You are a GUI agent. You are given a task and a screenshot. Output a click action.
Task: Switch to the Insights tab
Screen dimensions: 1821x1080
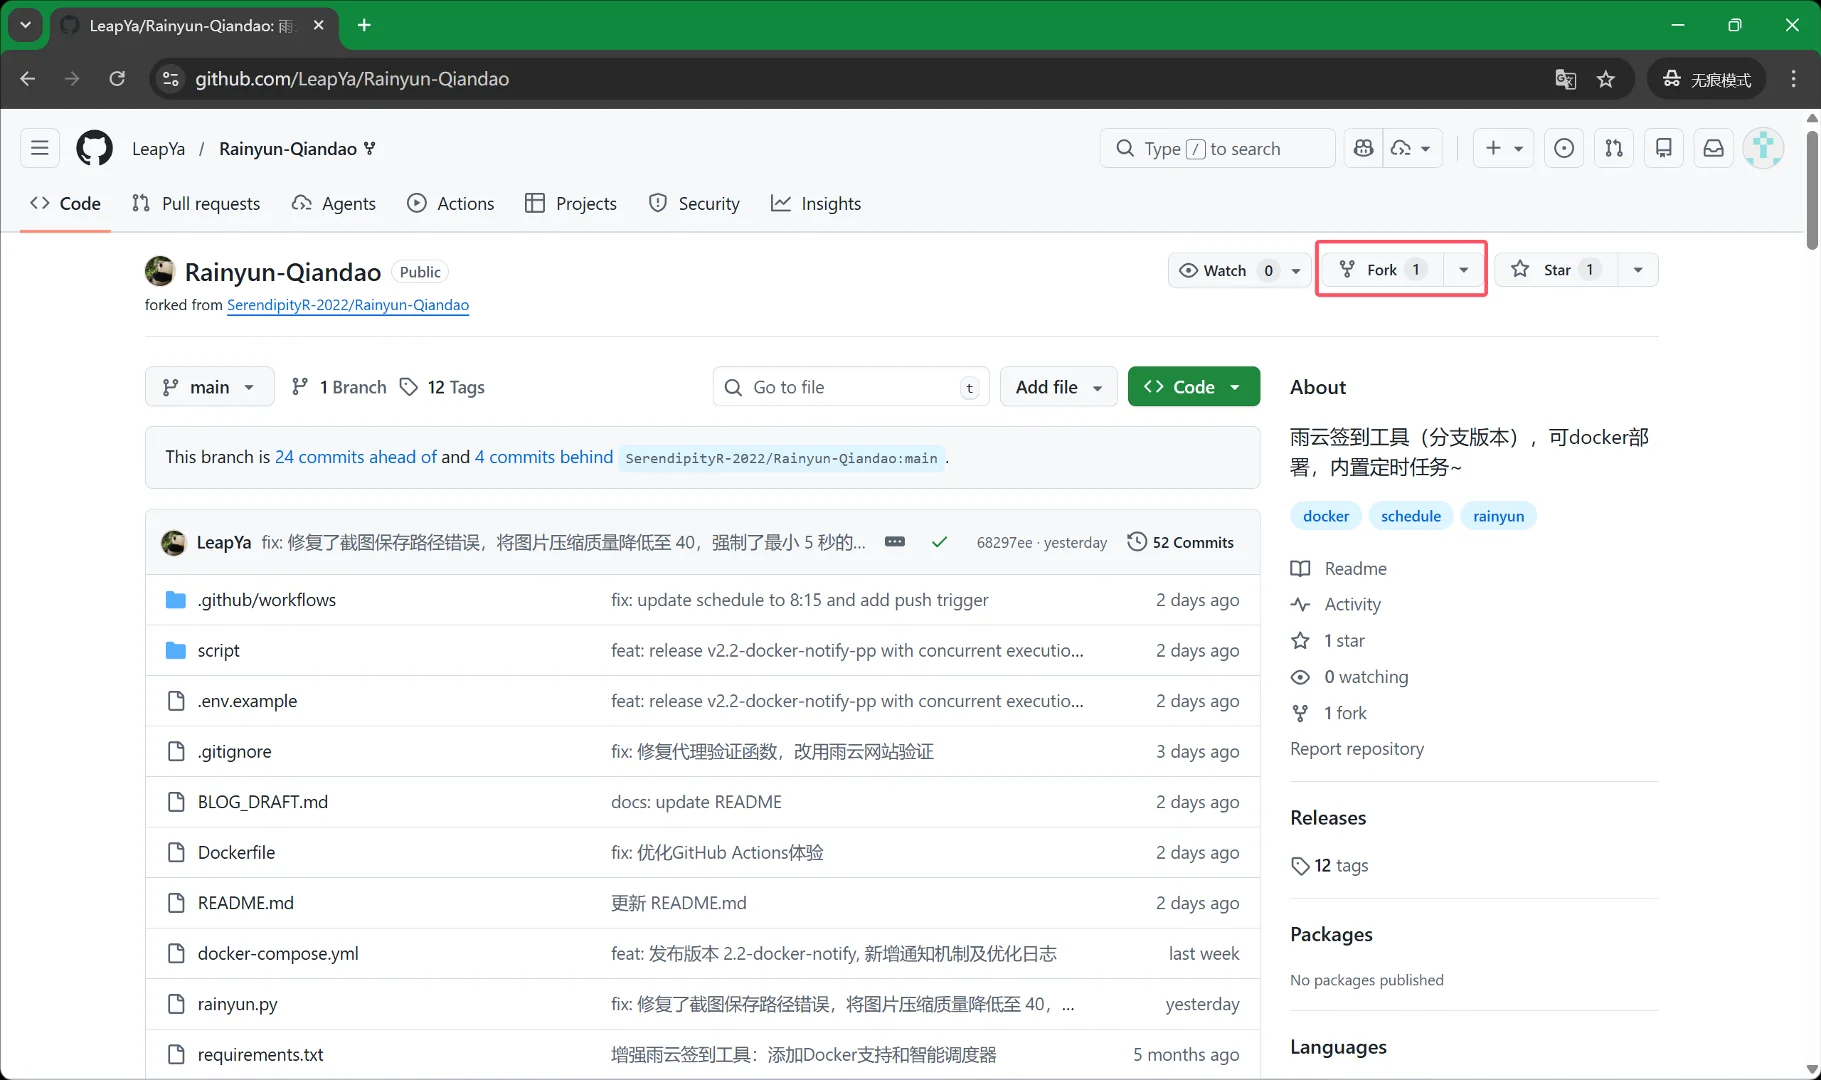[x=816, y=204]
